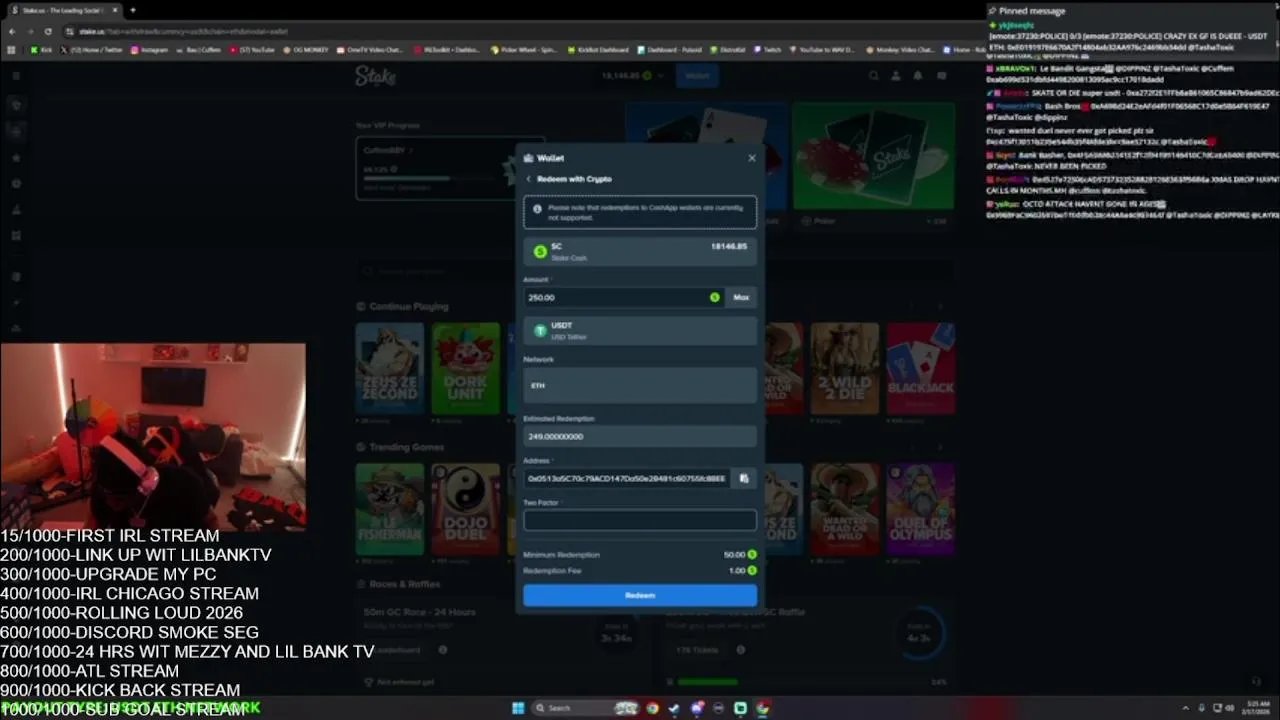The image size is (1280, 720).
Task: Open the YouTube bookmark
Action: [252, 49]
